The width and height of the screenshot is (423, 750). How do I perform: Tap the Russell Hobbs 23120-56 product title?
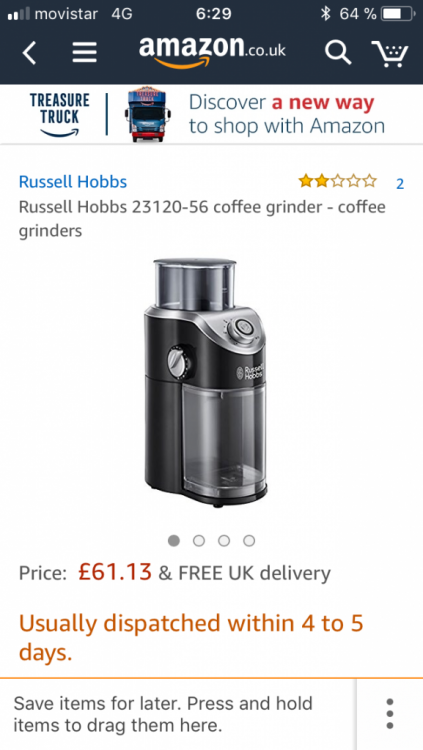(x=202, y=219)
